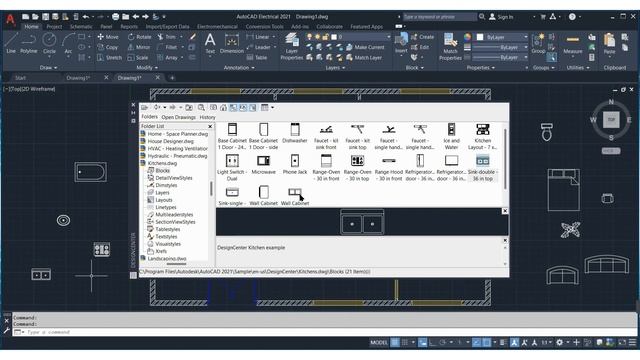The height and width of the screenshot is (360, 640).
Task: Select the Microwave block
Action: [x=263, y=165]
